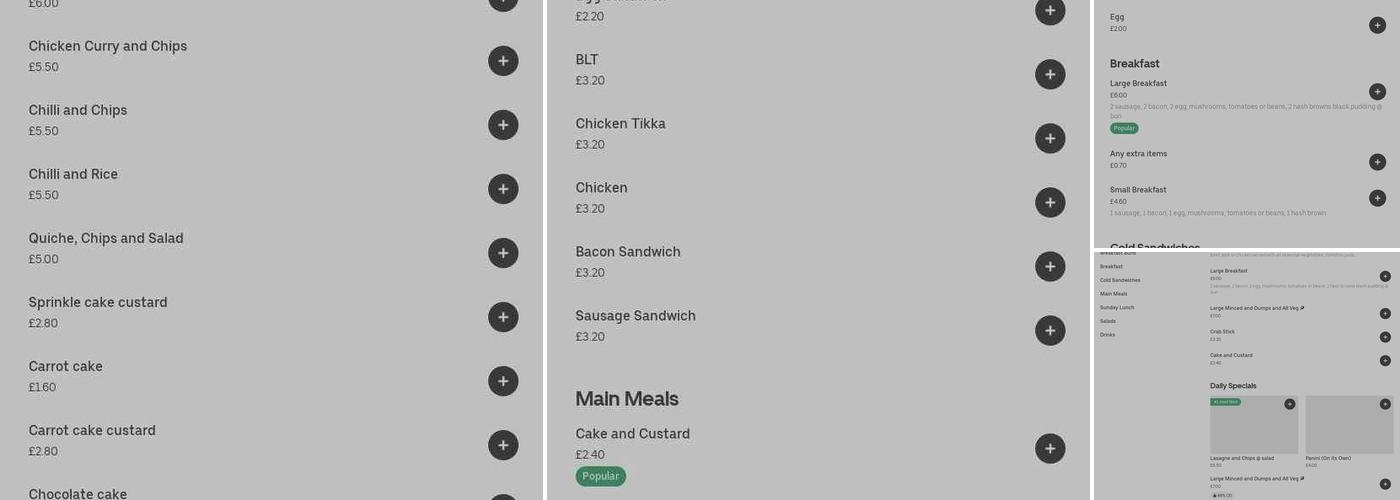Add the Small Breakfast to order
This screenshot has width=1400, height=500.
point(1377,198)
